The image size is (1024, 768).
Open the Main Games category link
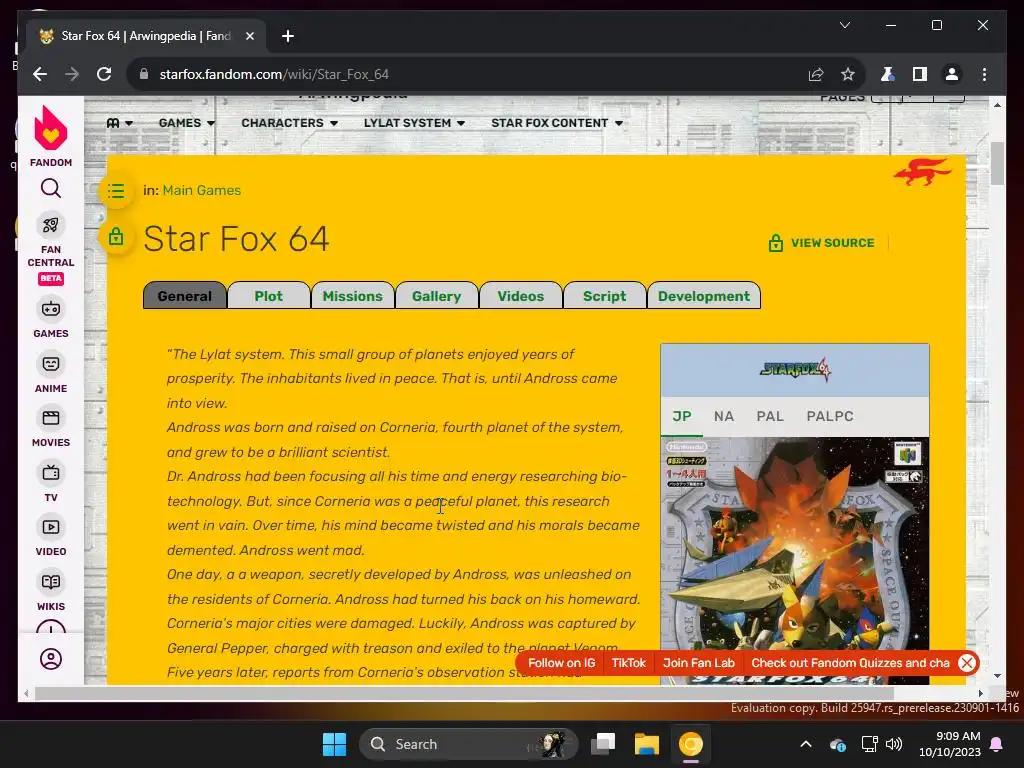(202, 190)
